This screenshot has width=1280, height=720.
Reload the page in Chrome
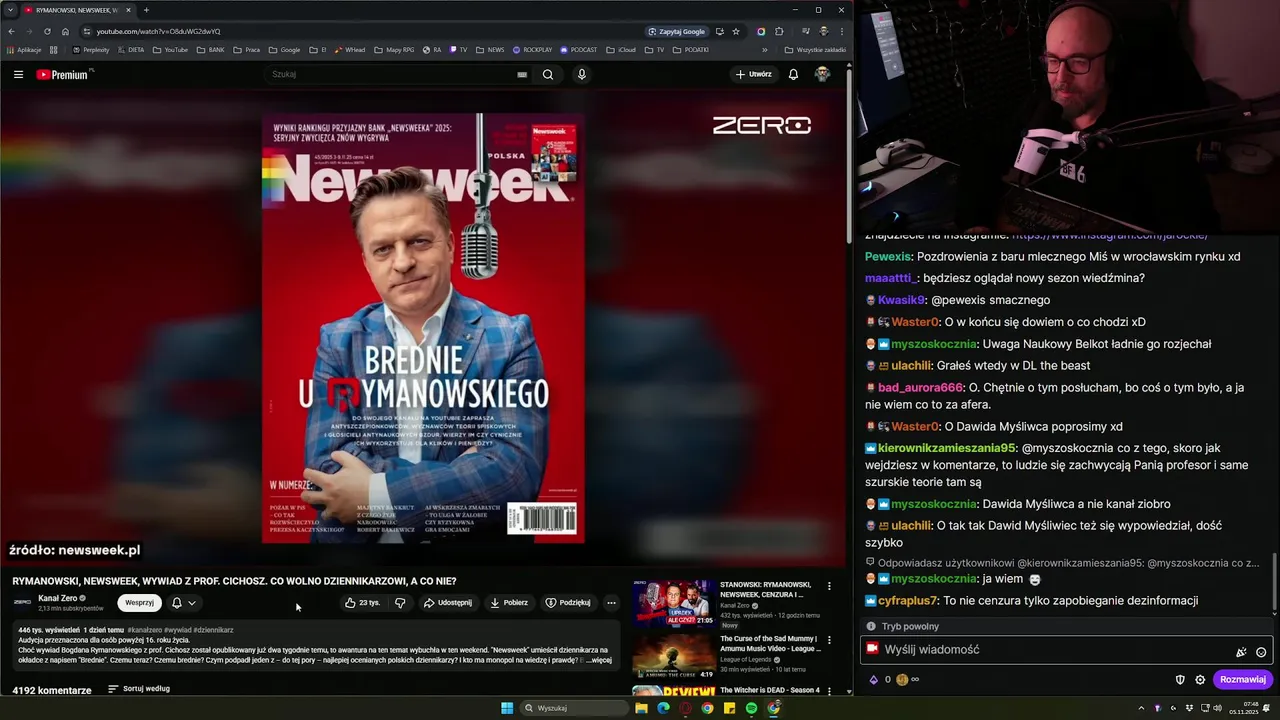pos(47,31)
